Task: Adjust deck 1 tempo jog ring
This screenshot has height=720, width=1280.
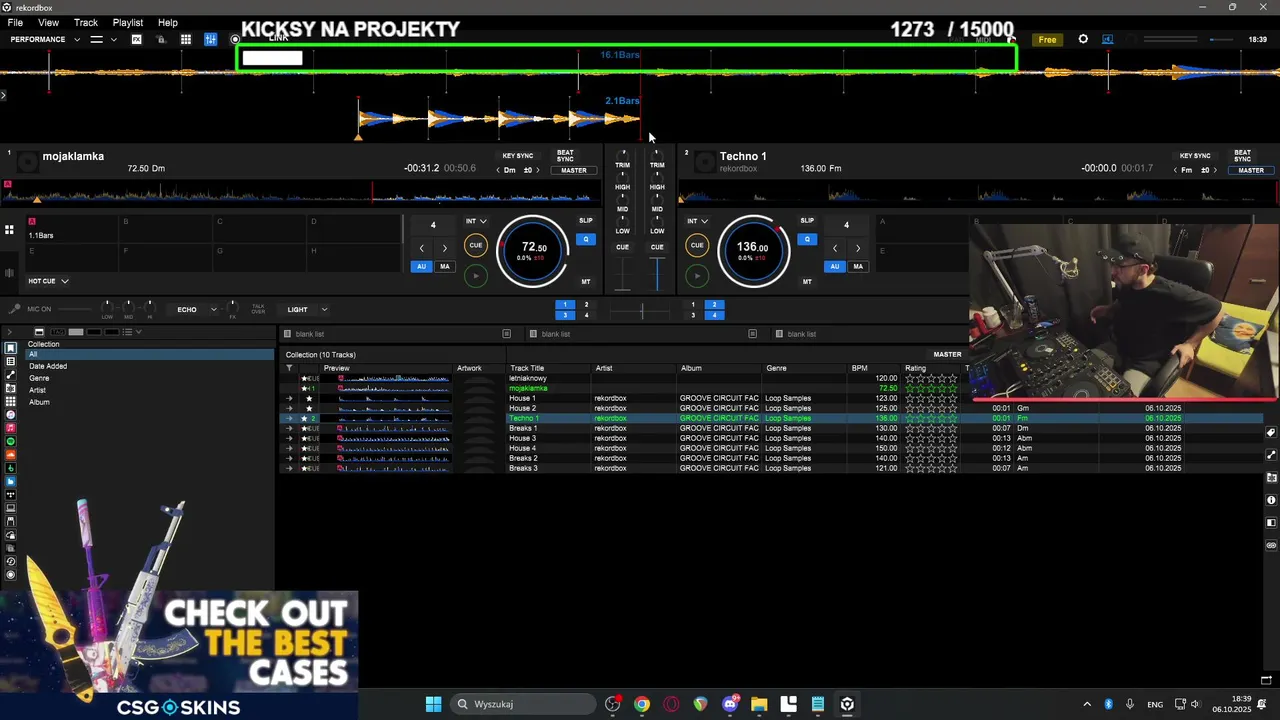Action: pyautogui.click(x=532, y=250)
